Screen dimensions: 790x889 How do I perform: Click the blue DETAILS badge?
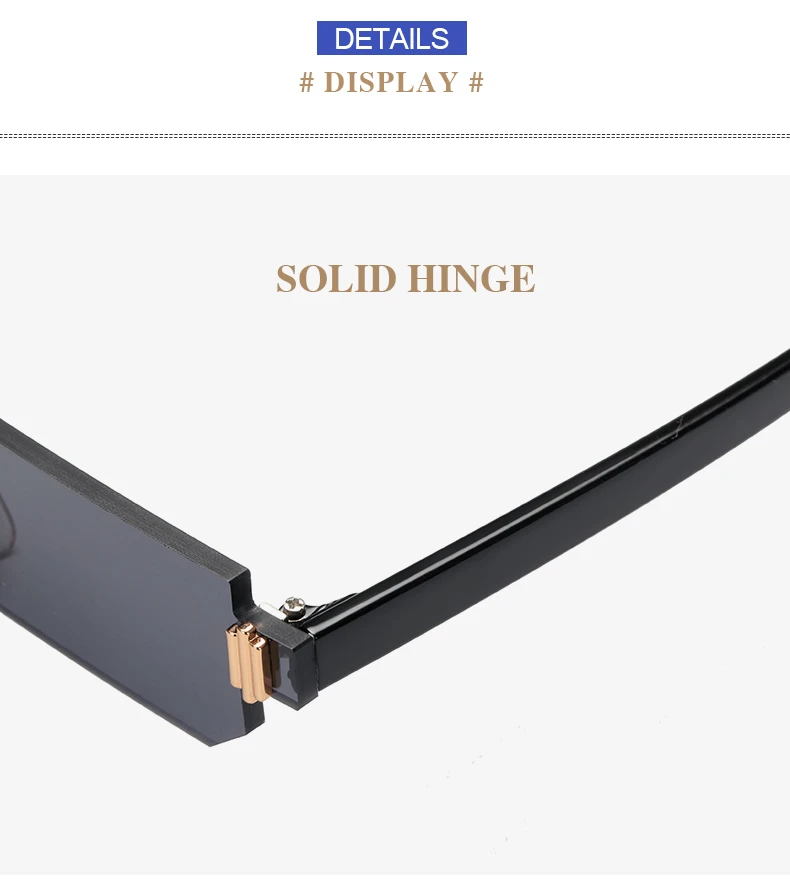click(391, 38)
